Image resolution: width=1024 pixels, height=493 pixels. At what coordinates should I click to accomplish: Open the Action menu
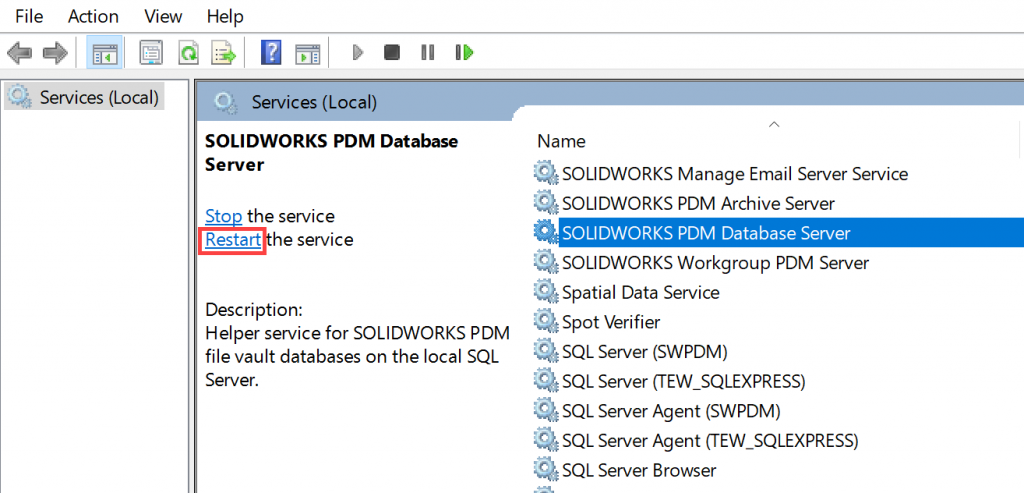pyautogui.click(x=93, y=16)
